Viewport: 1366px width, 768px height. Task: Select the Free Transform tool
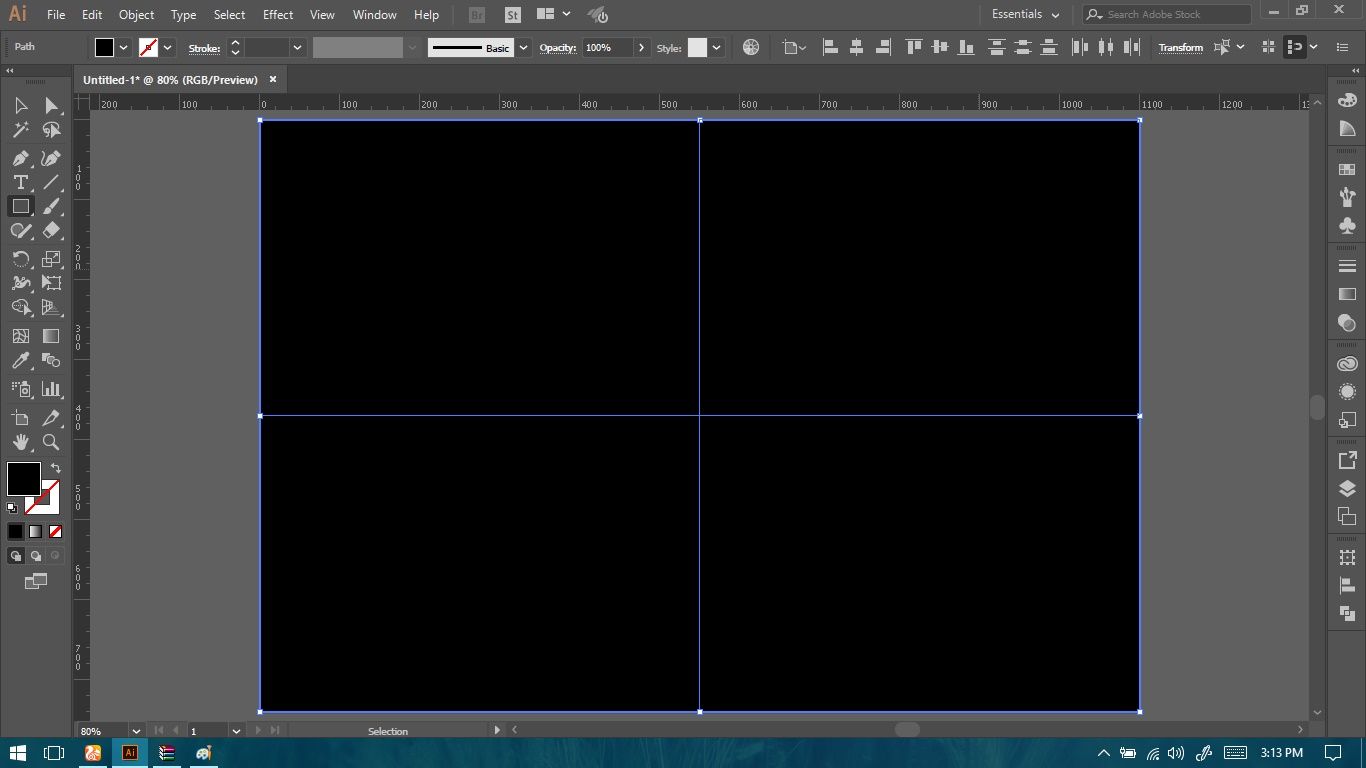coord(51,283)
